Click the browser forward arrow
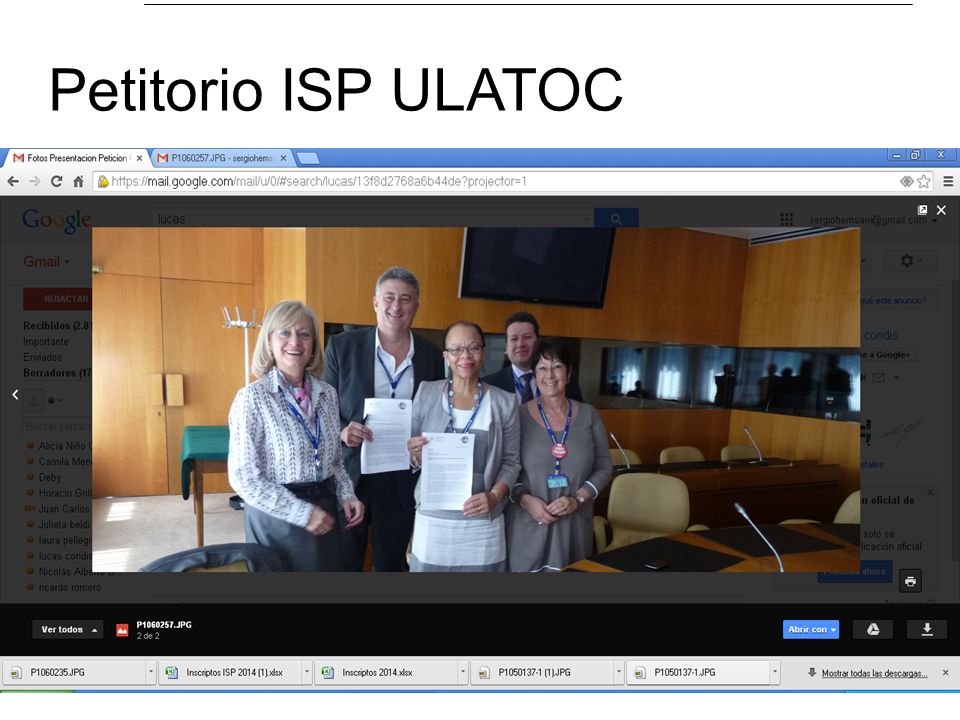960x720 pixels. (35, 181)
